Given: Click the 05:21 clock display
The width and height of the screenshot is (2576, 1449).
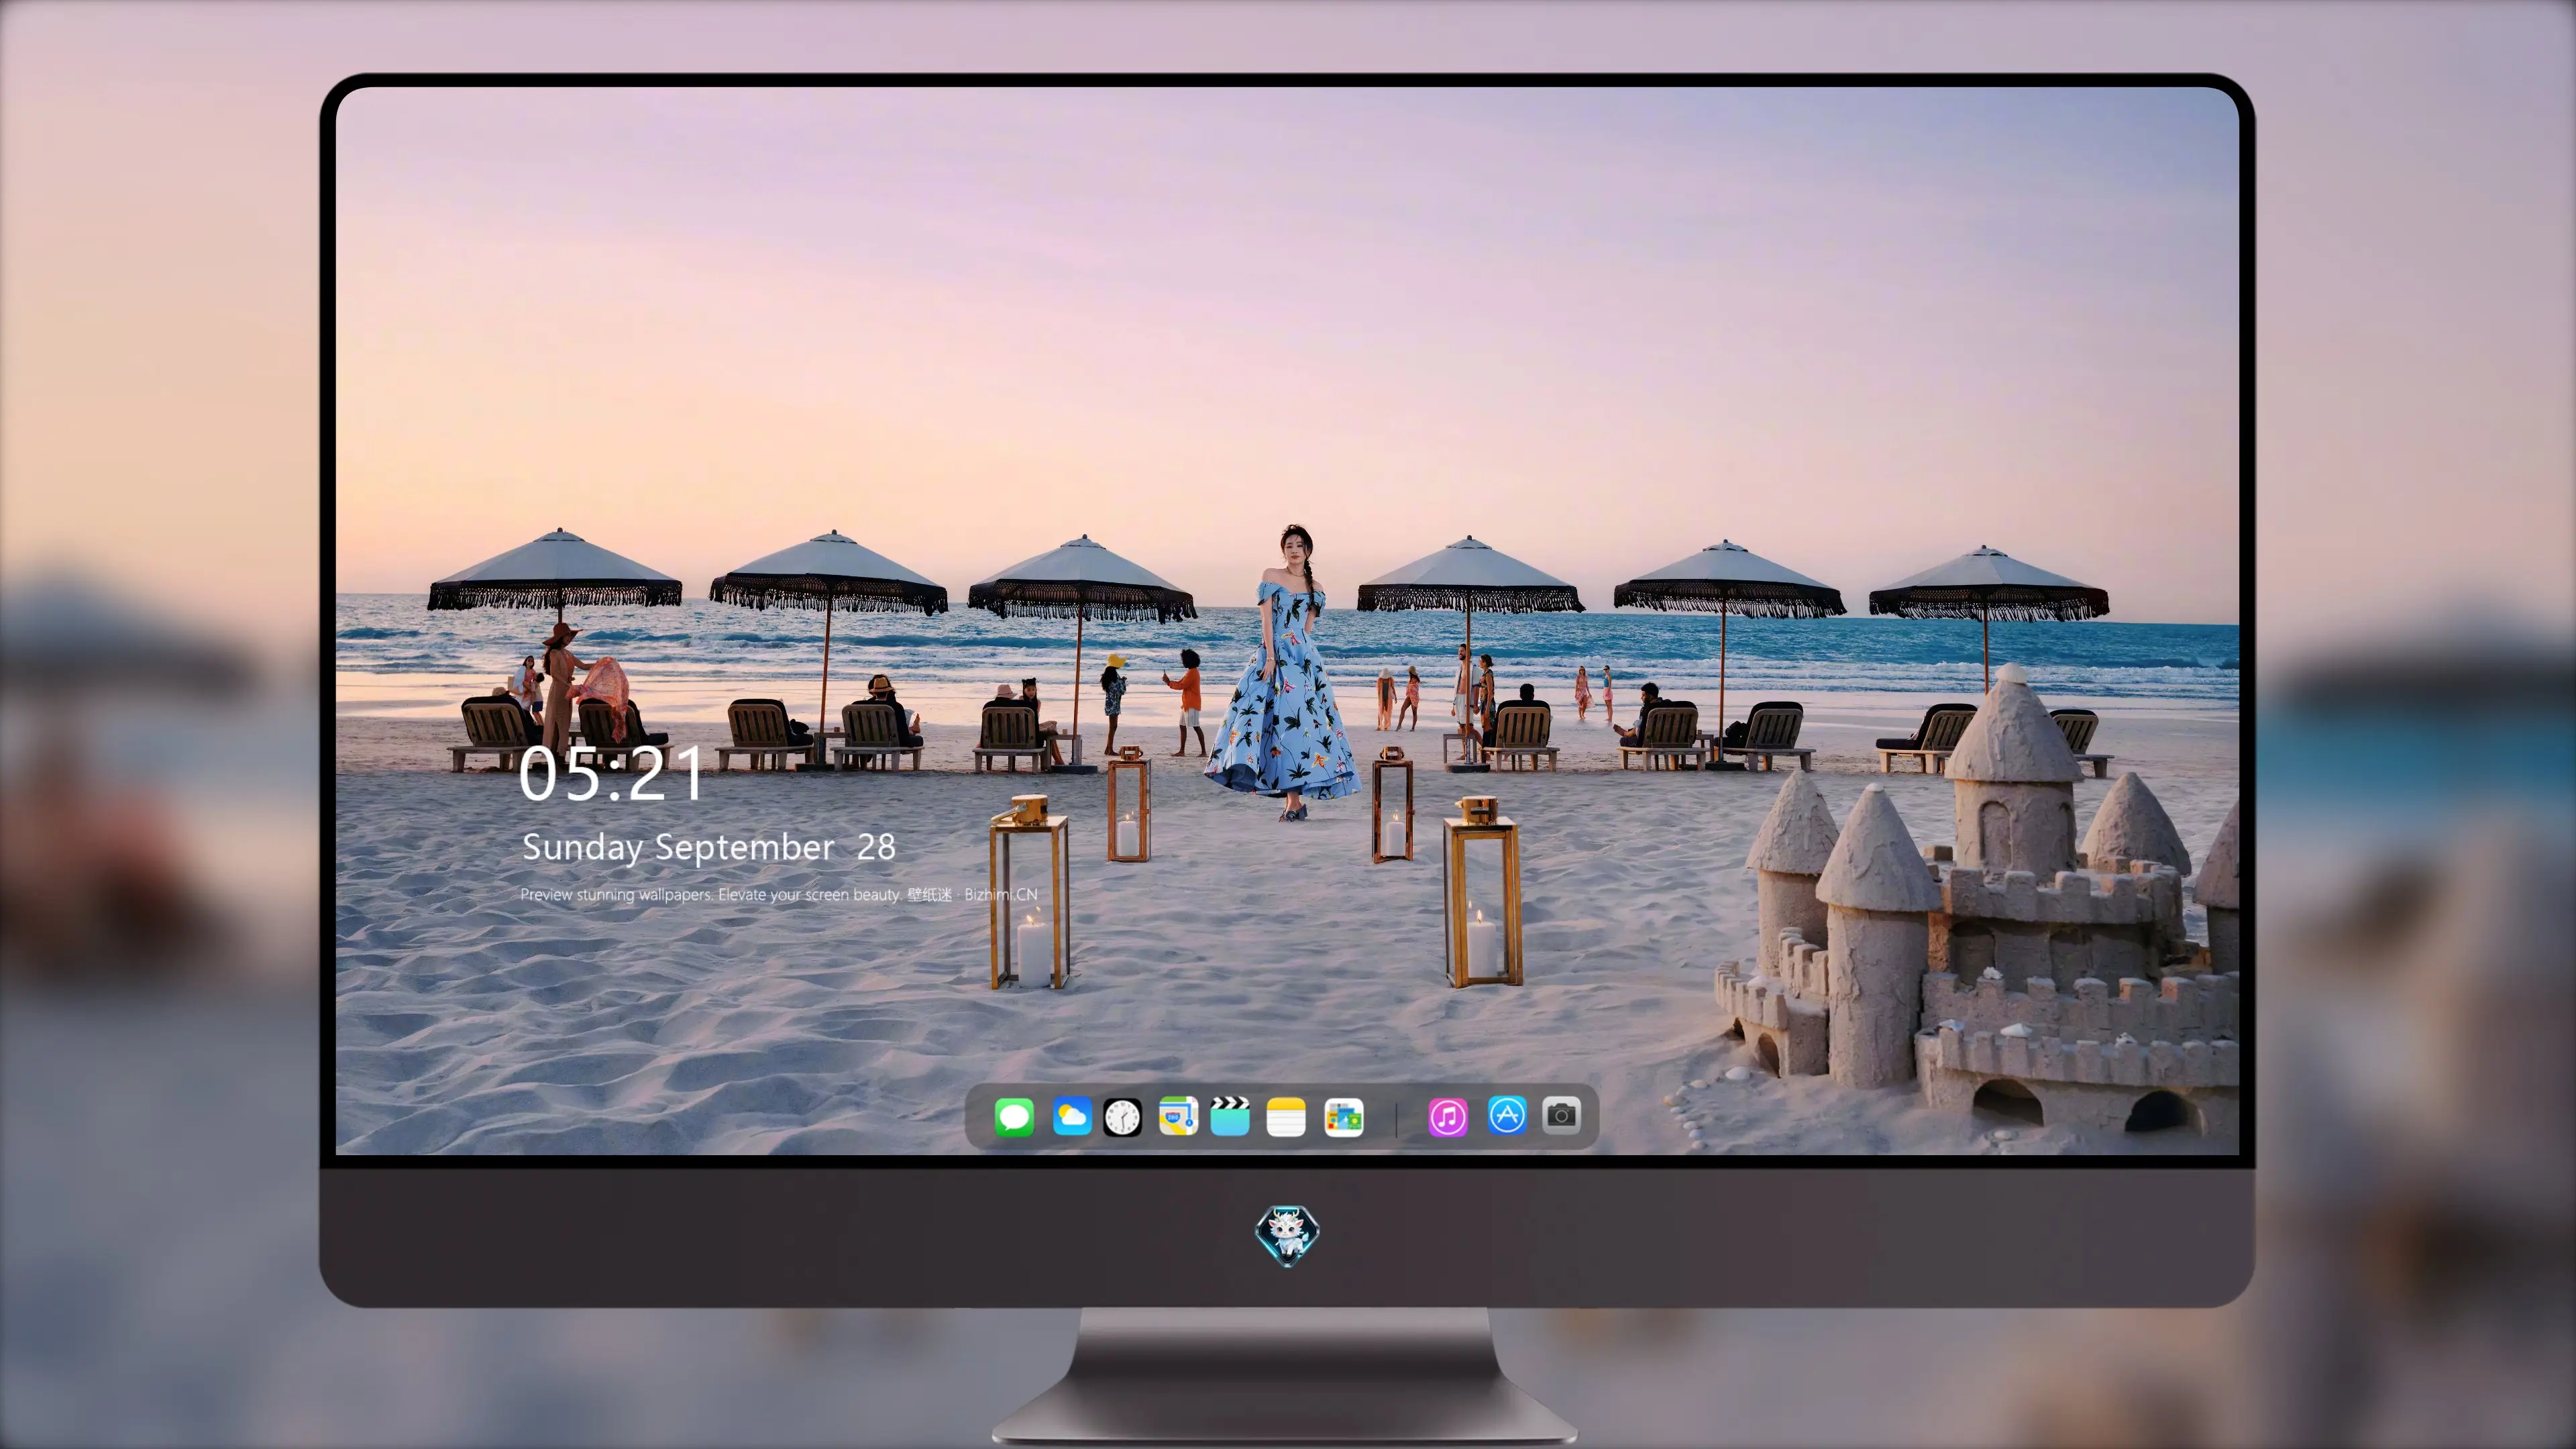Looking at the screenshot, I should click(x=611, y=774).
